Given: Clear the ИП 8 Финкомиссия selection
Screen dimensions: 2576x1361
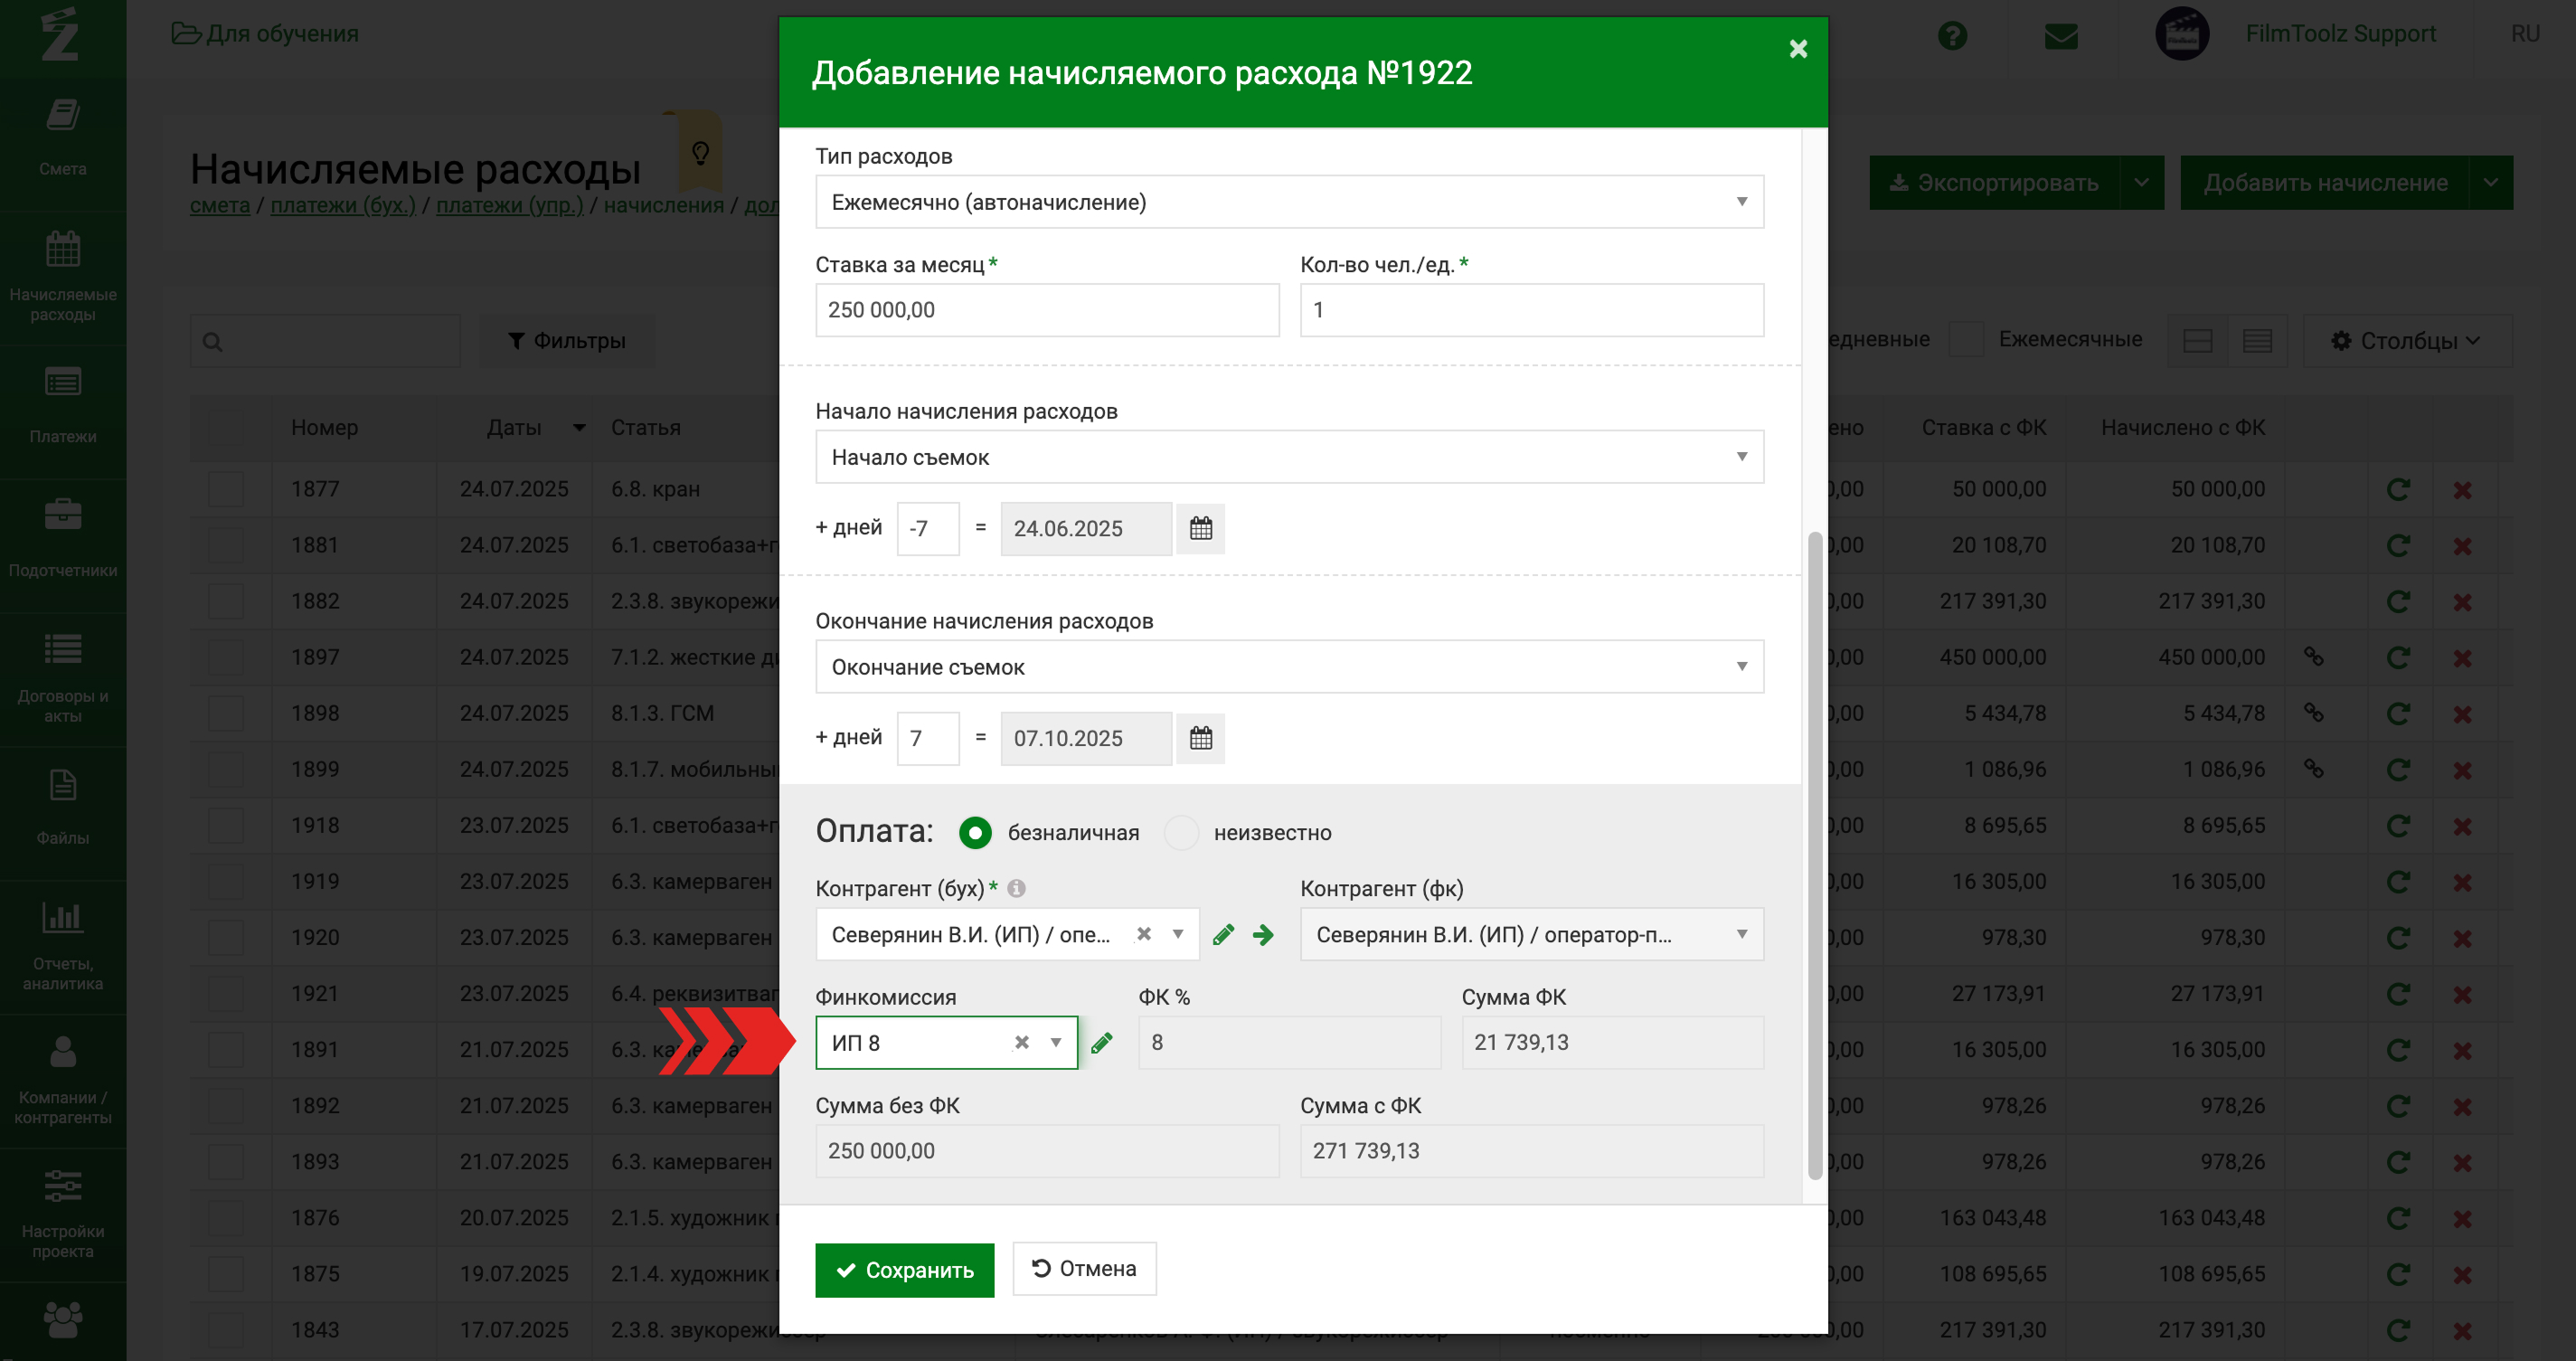Looking at the screenshot, I should pyautogui.click(x=1022, y=1042).
